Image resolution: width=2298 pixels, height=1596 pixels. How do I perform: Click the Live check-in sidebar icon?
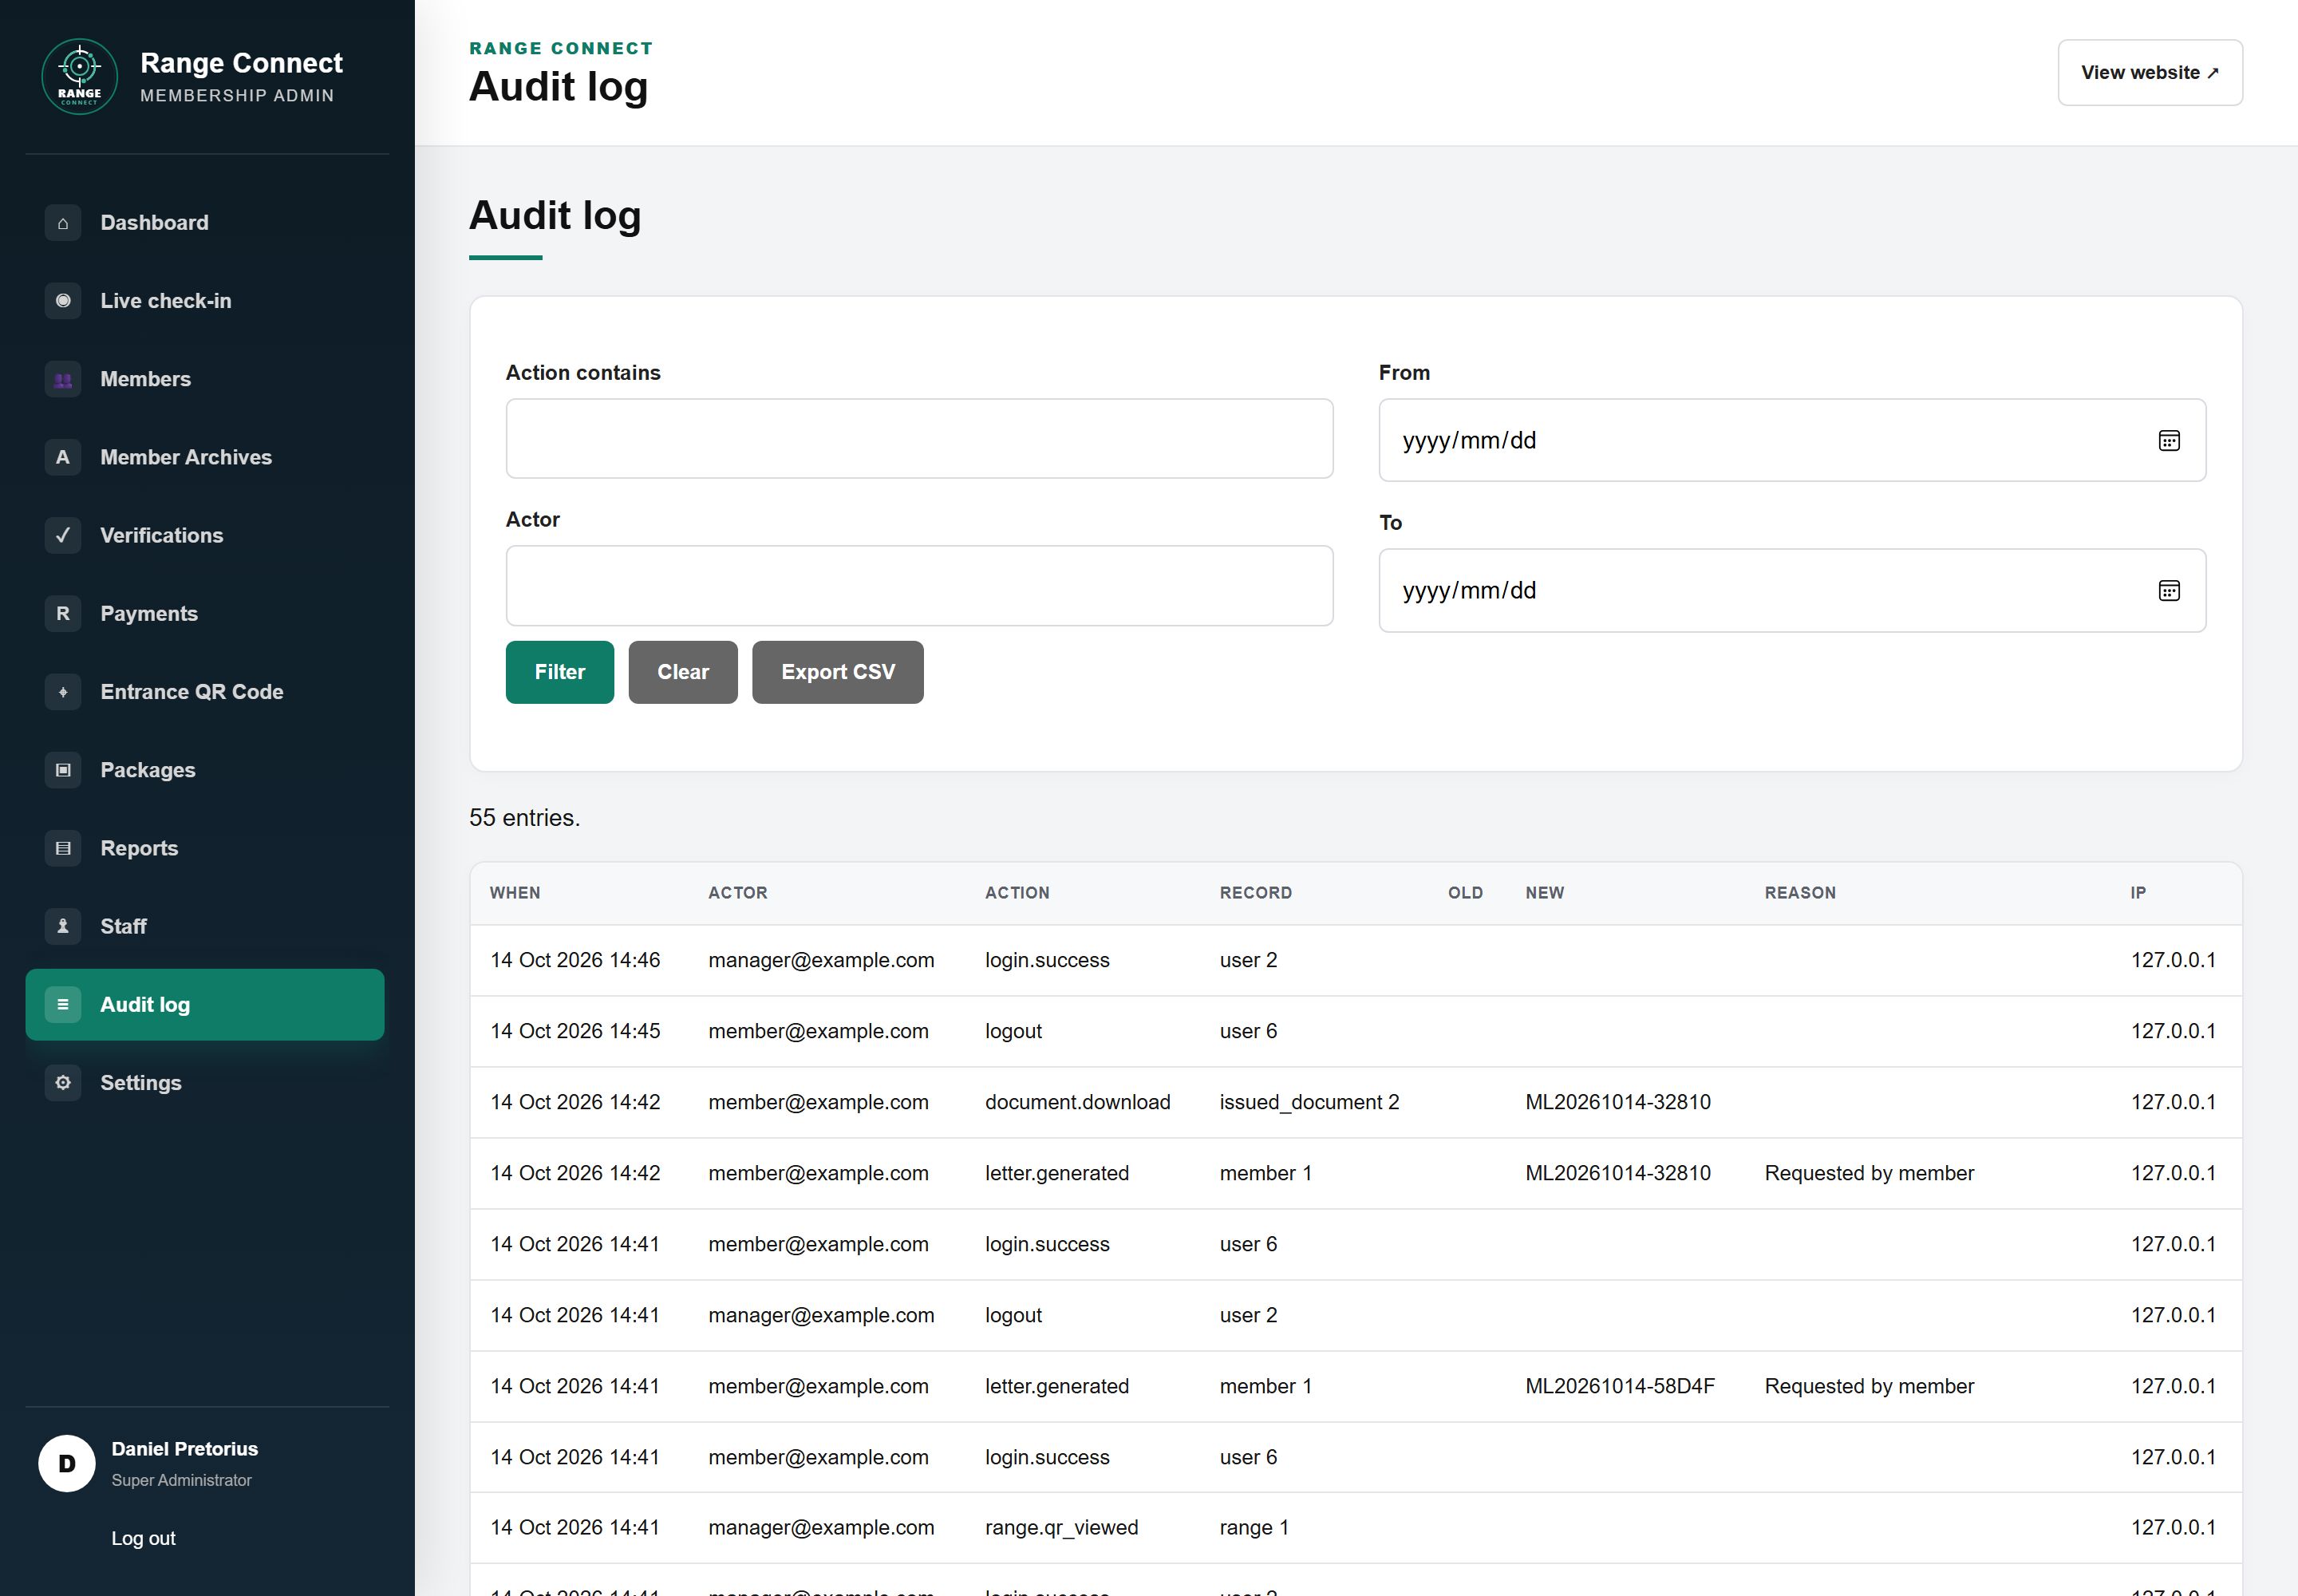tap(63, 301)
